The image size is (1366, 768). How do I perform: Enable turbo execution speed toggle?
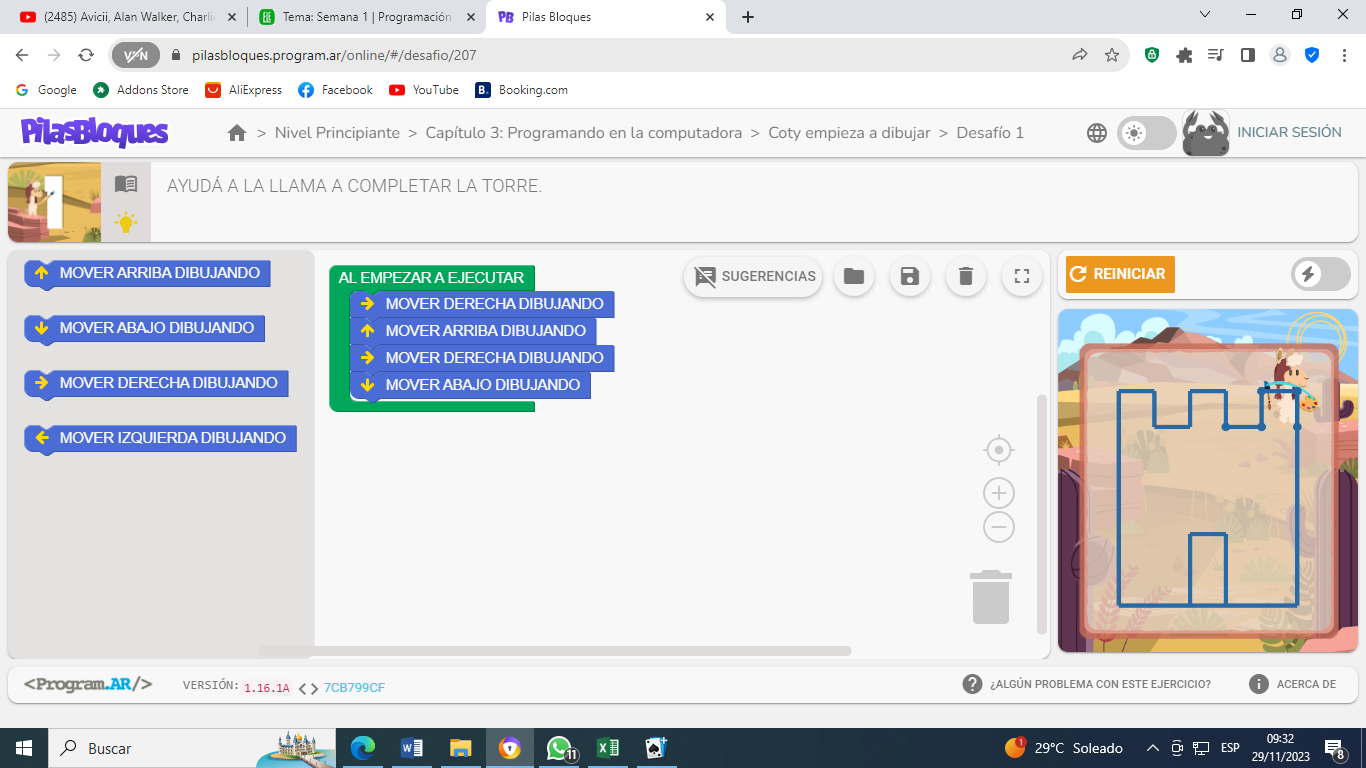tap(1320, 274)
